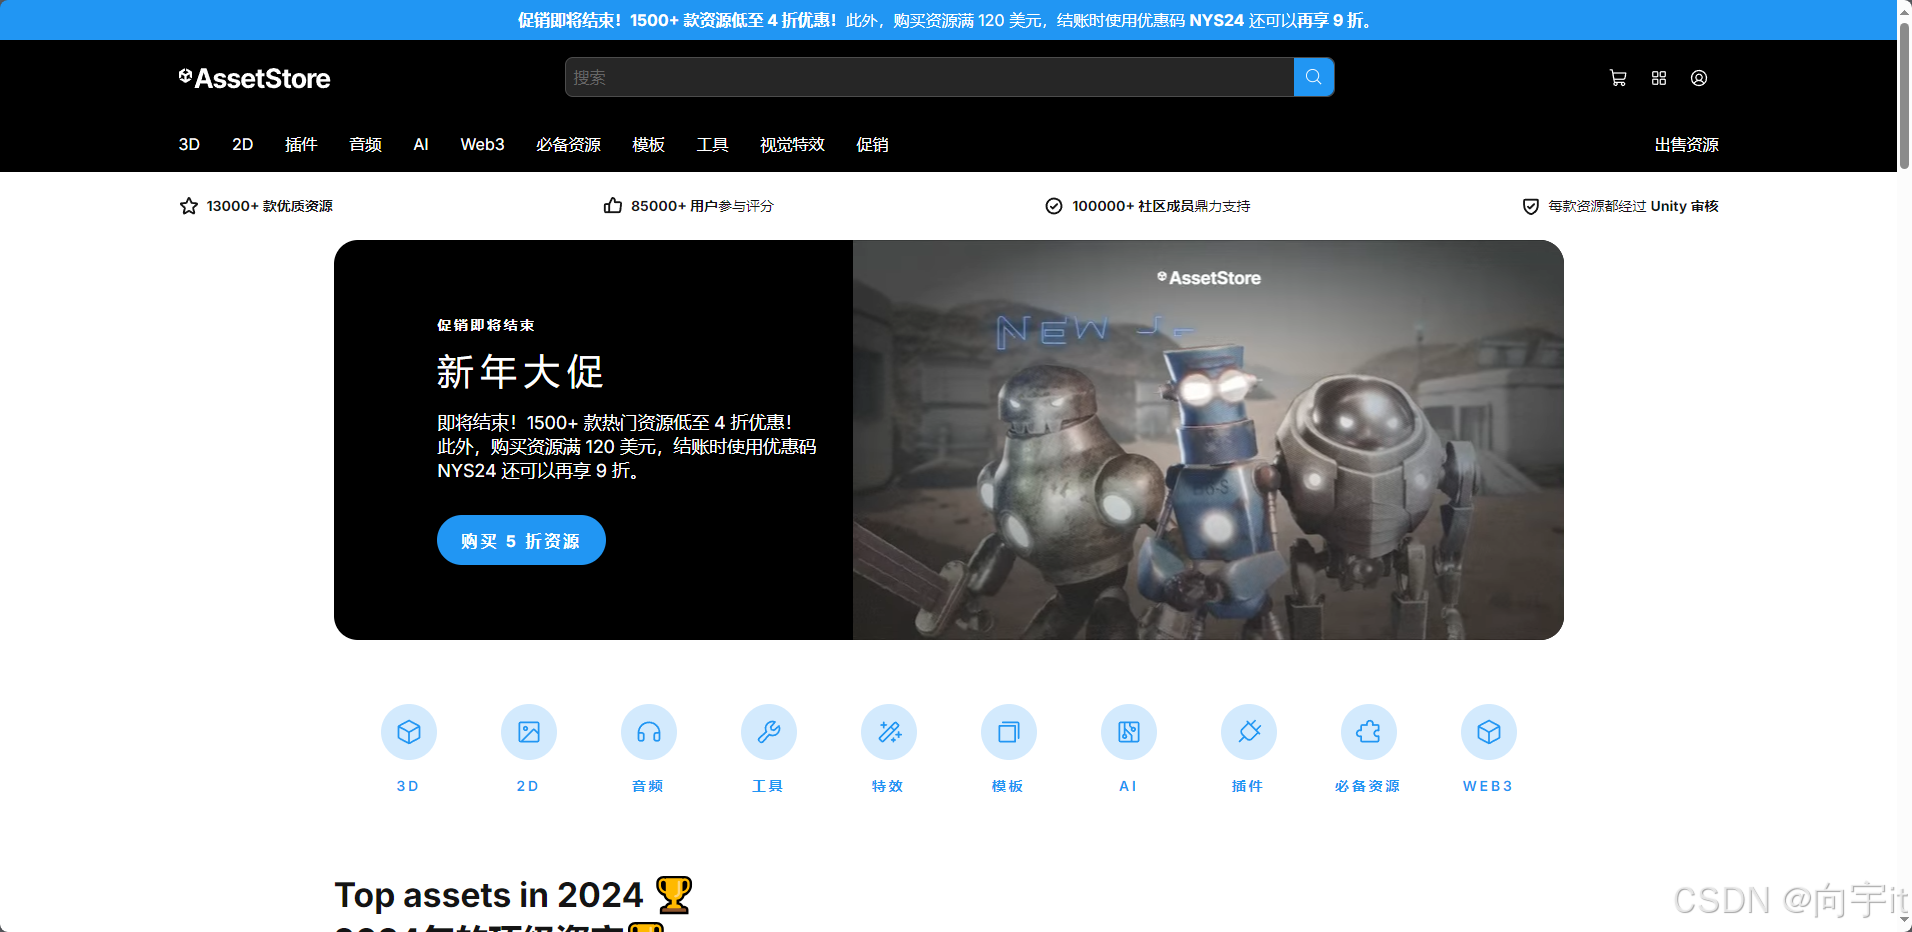Click the robots promotional banner image
This screenshot has width=1912, height=932.
pyautogui.click(x=1208, y=440)
